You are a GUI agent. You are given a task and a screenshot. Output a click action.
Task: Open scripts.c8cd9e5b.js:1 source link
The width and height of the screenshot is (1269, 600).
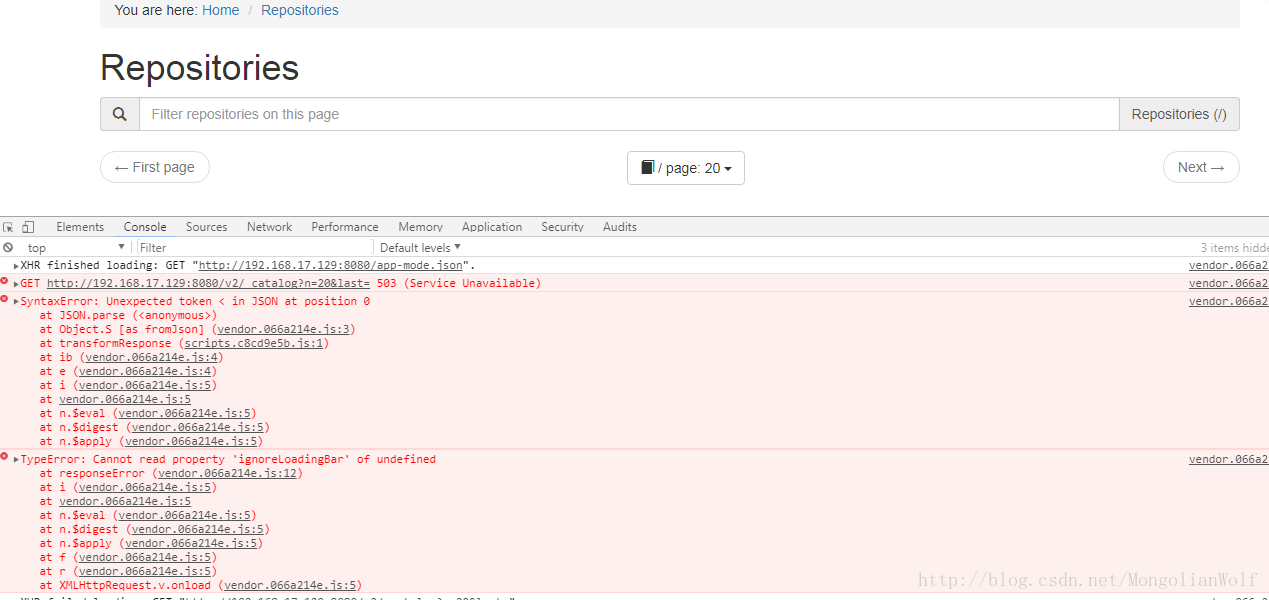[253, 343]
